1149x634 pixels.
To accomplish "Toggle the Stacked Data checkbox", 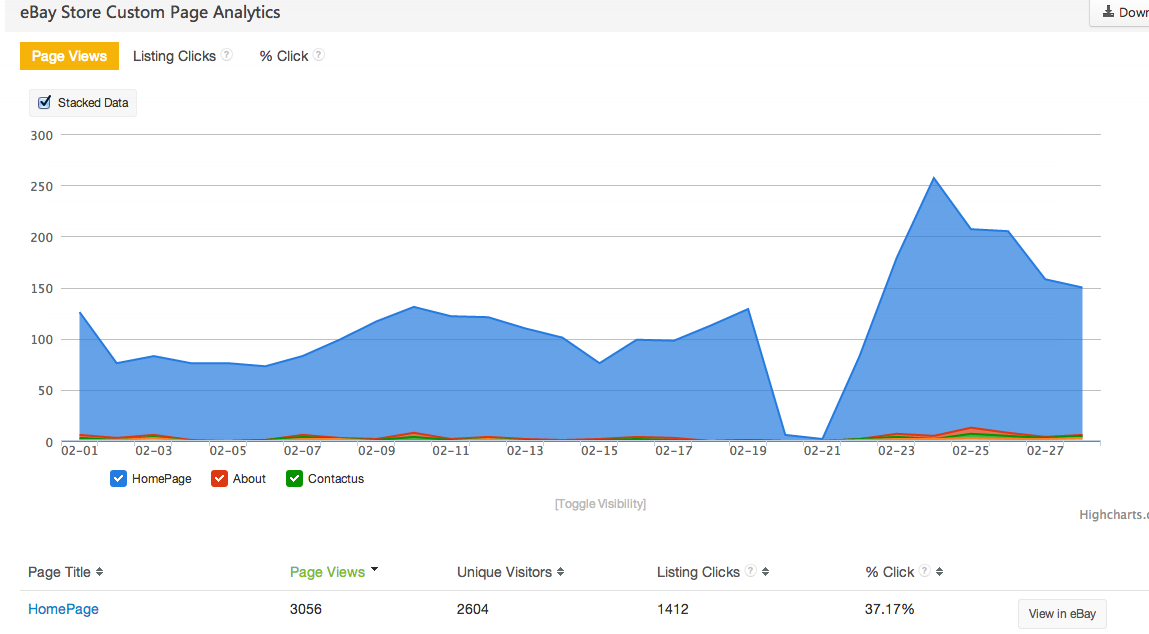I will click(45, 102).
